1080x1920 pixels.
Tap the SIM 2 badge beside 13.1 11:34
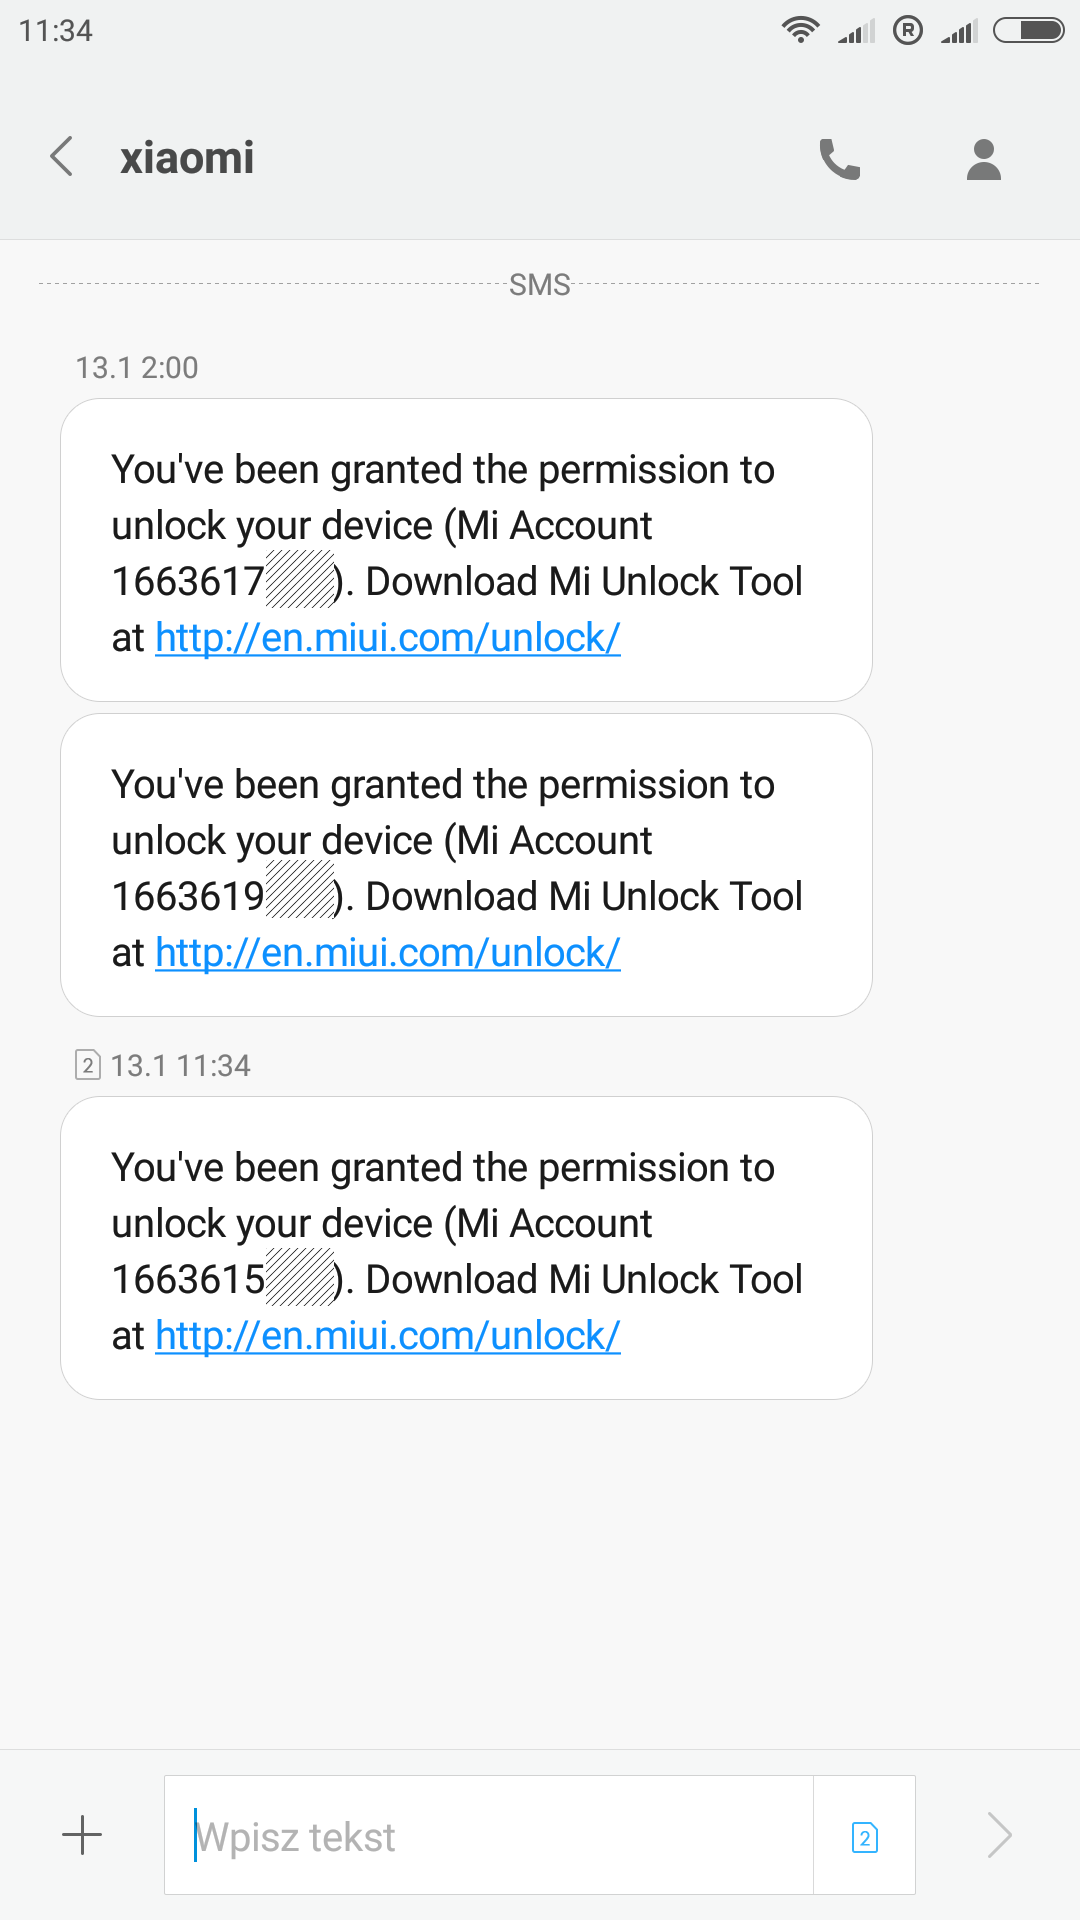tap(88, 1065)
